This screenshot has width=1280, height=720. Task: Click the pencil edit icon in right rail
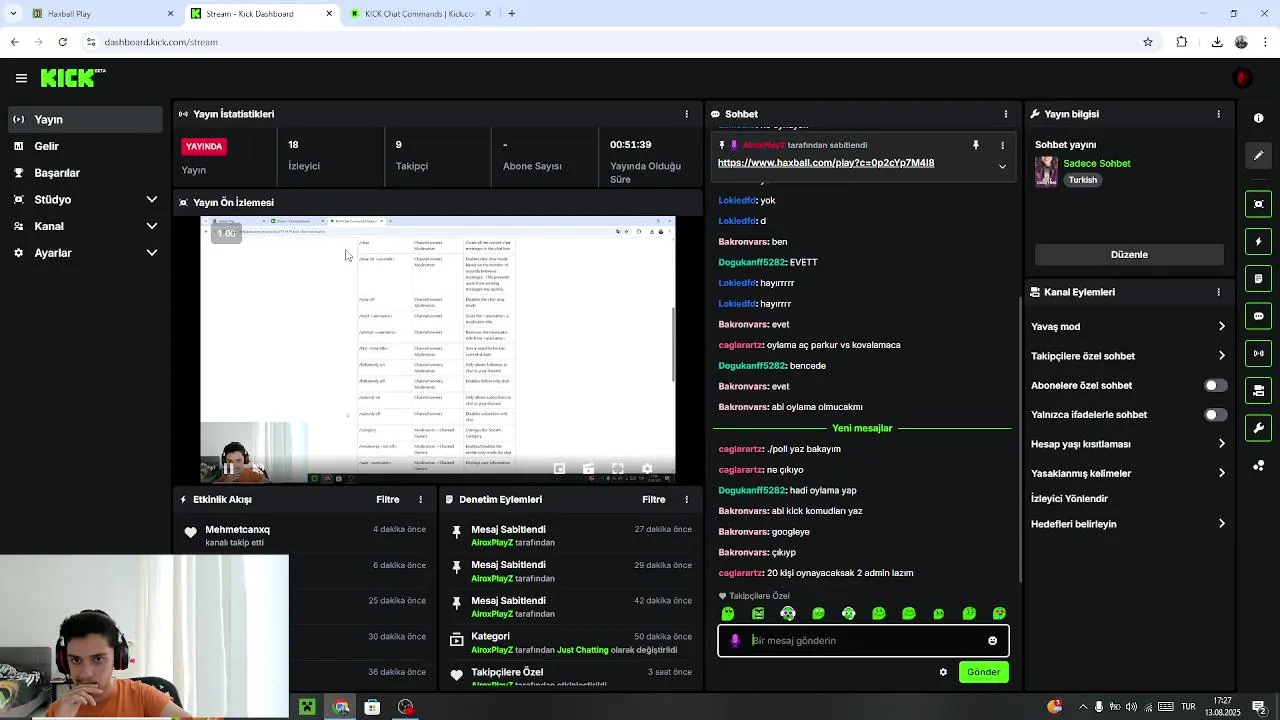pos(1258,155)
